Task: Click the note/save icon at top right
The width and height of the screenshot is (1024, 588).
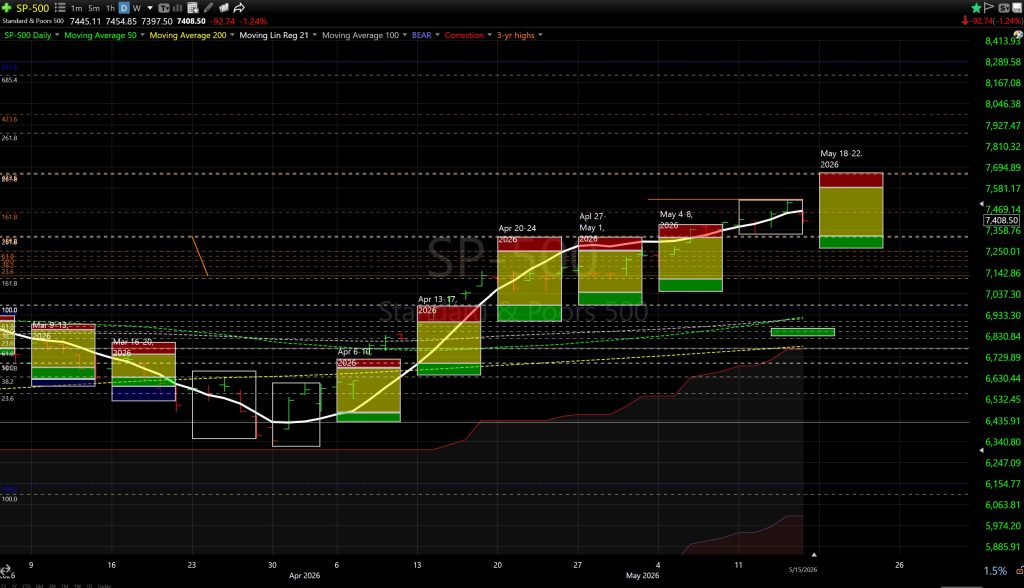Action: (x=1017, y=8)
